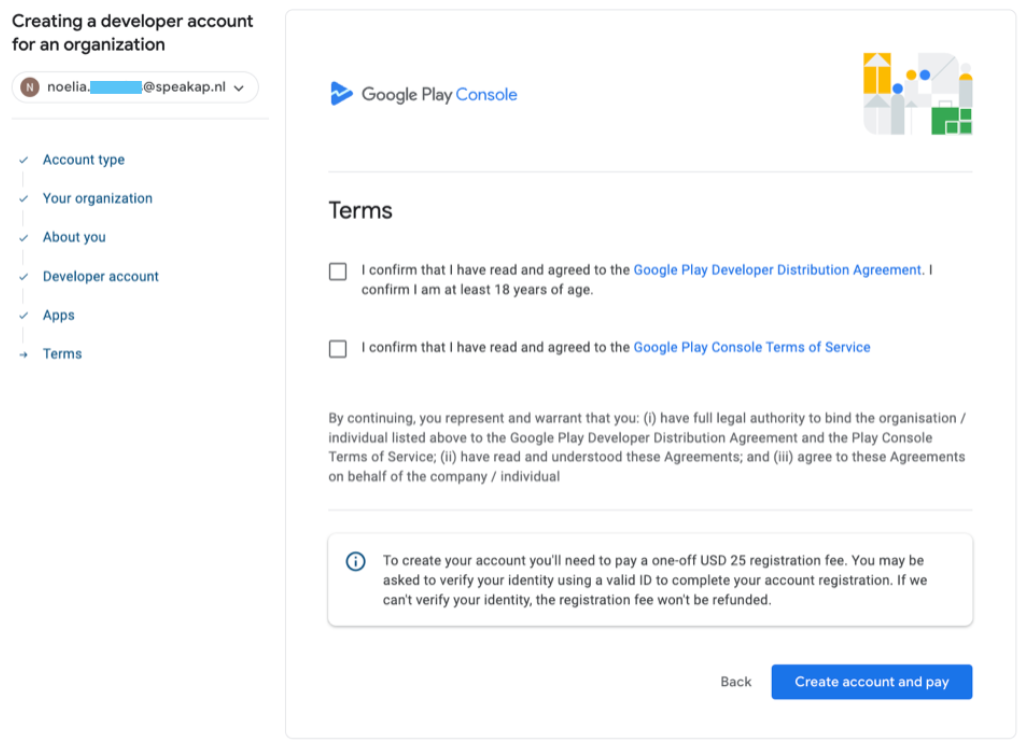Open Google Play Console Terms of Service link
The image size is (1024, 754).
point(752,347)
